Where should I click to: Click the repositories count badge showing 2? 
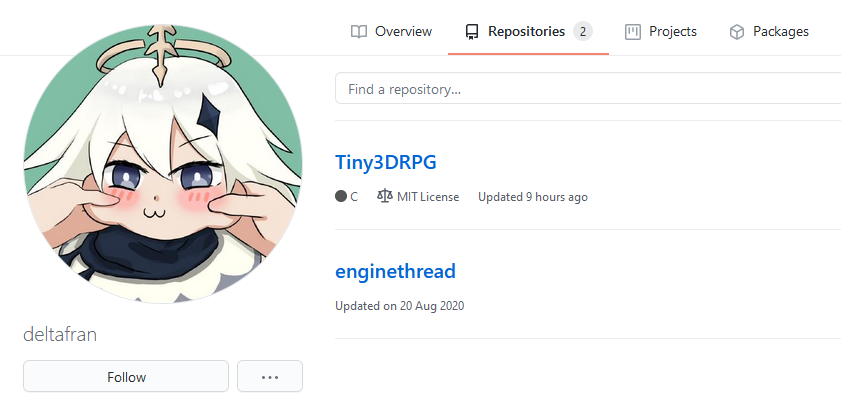[582, 32]
